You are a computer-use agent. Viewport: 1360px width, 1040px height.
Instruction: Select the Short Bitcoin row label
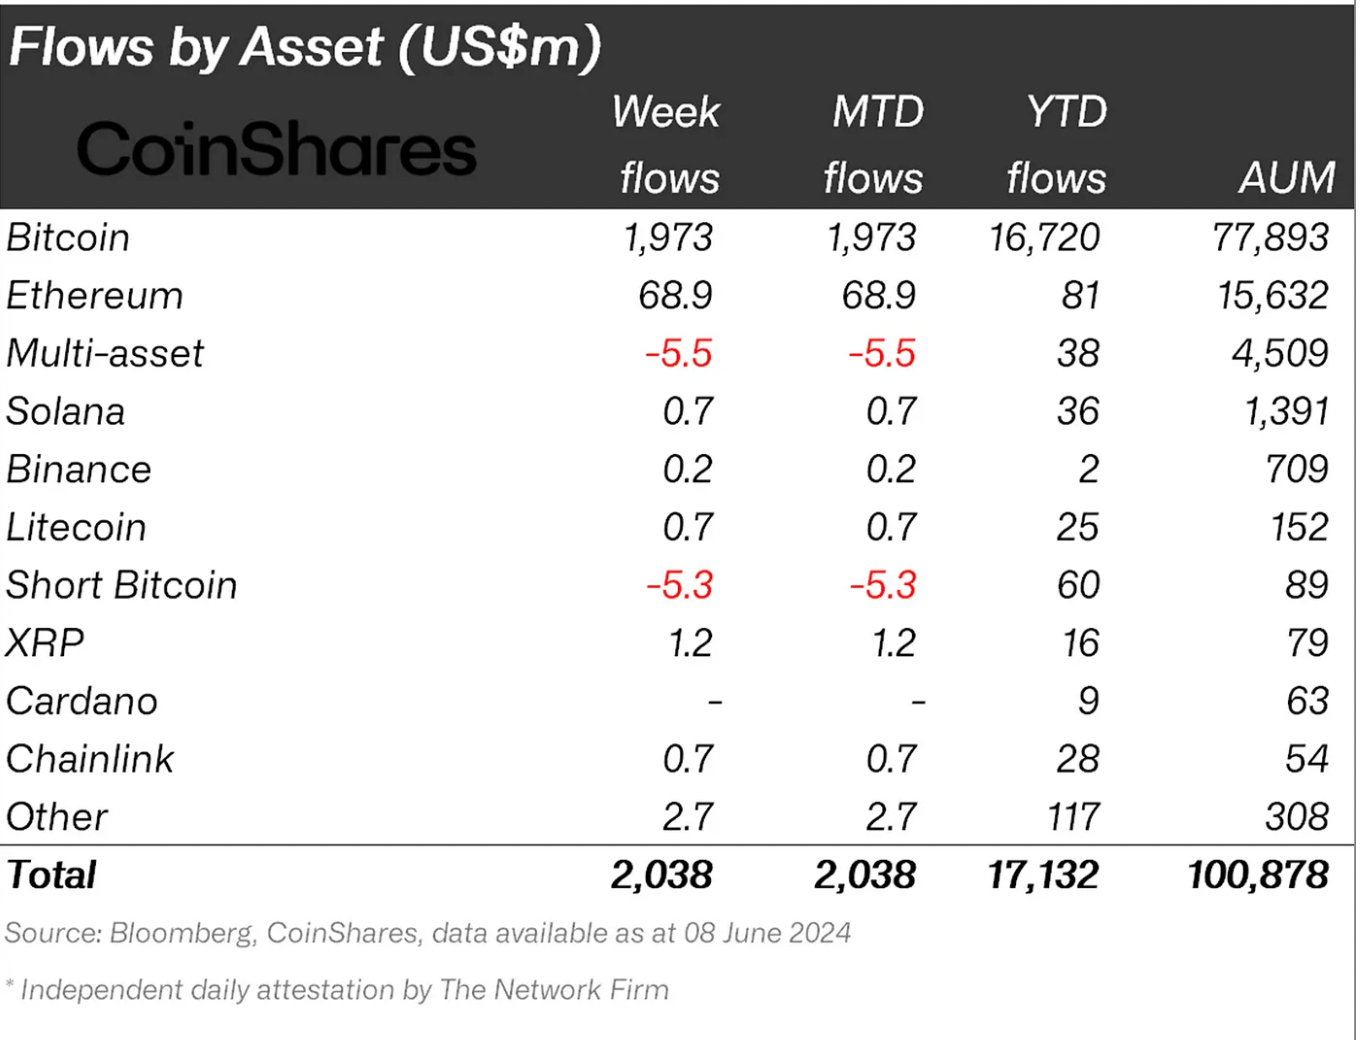point(122,586)
